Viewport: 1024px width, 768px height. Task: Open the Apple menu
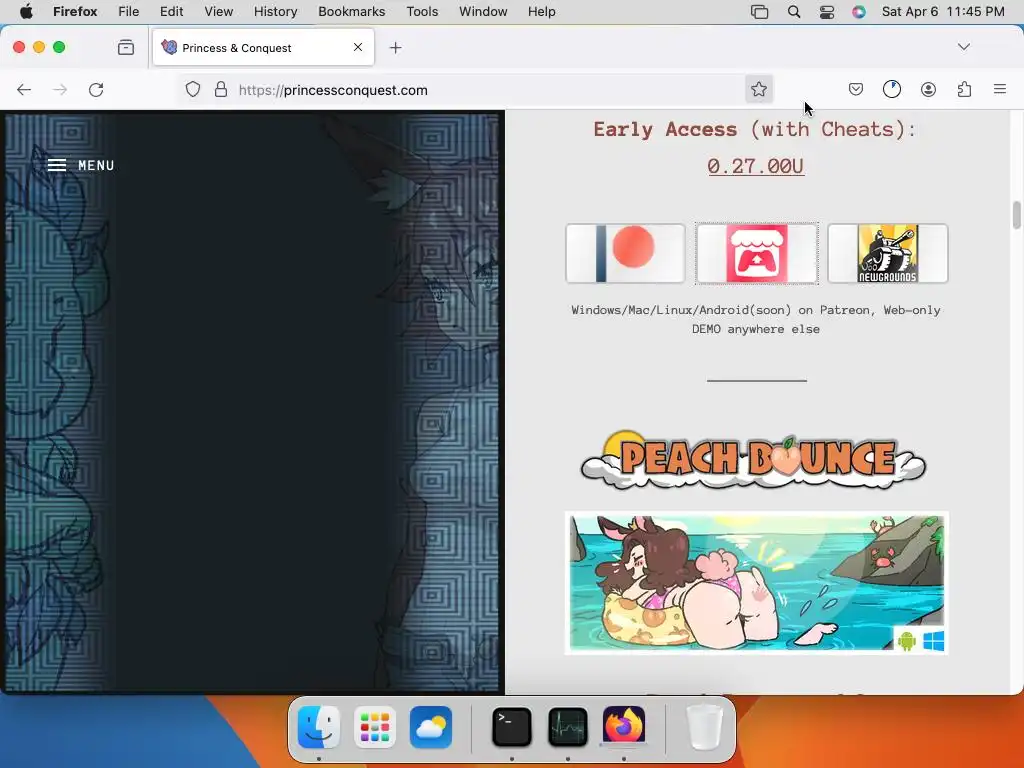[x=26, y=12]
